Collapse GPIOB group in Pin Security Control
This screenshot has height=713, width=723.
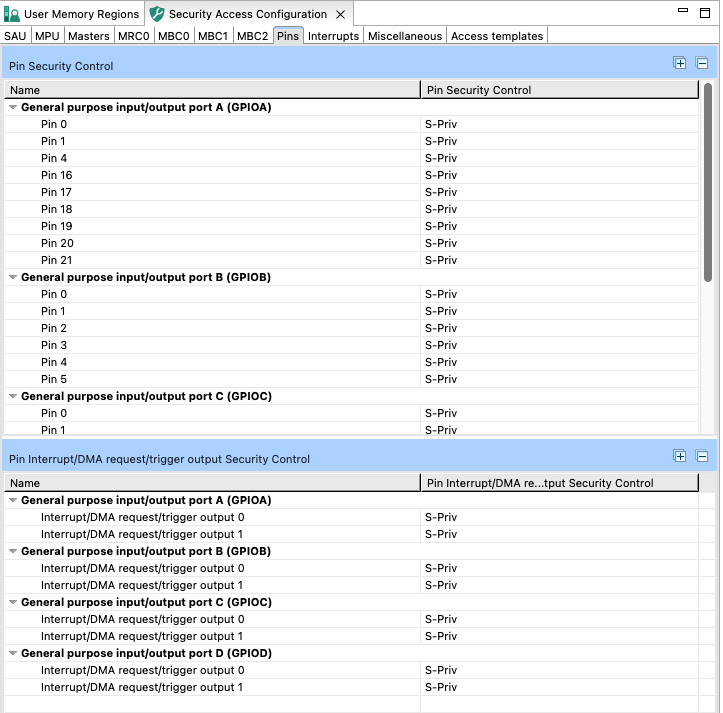[13, 277]
